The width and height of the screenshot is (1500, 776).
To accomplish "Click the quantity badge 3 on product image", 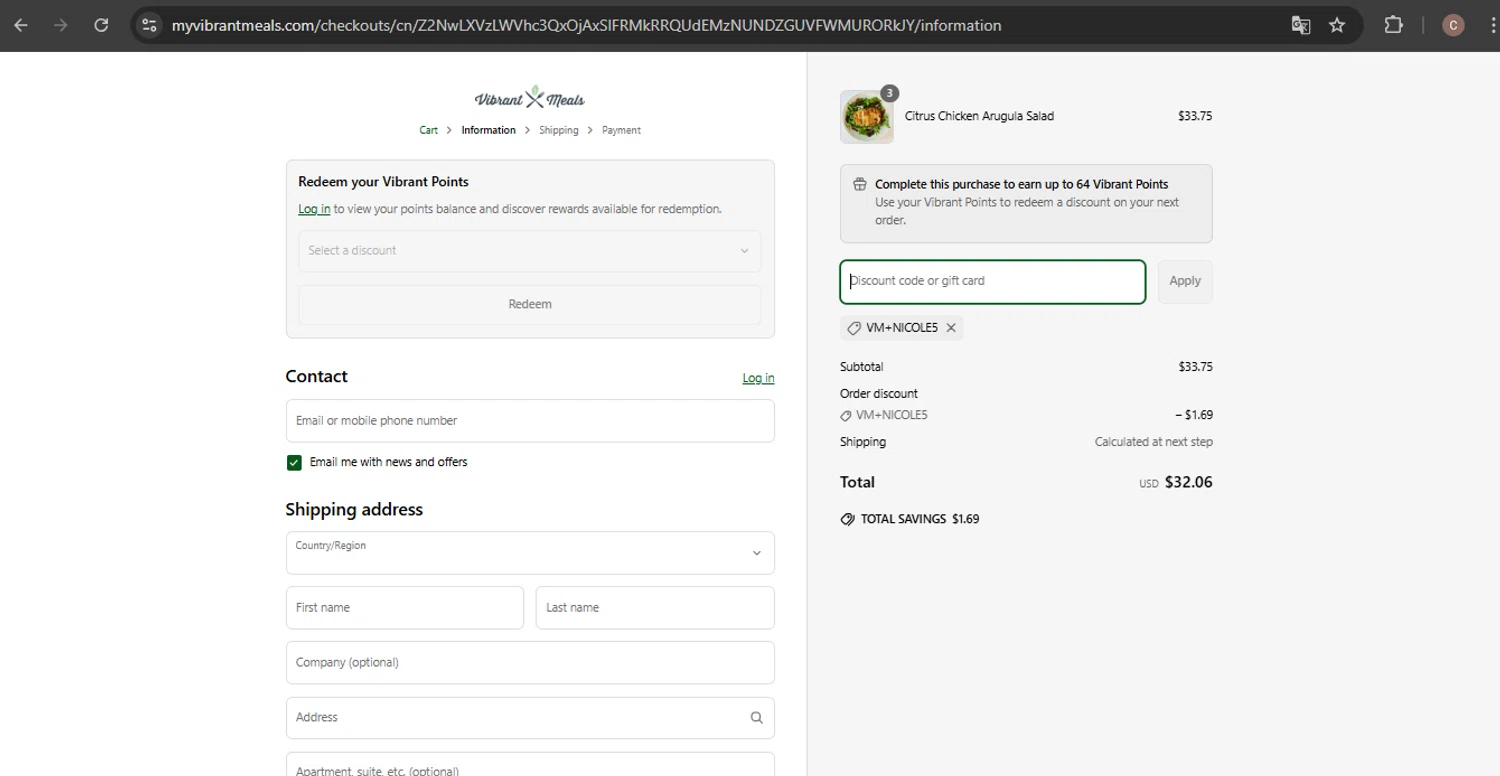I will (889, 93).
